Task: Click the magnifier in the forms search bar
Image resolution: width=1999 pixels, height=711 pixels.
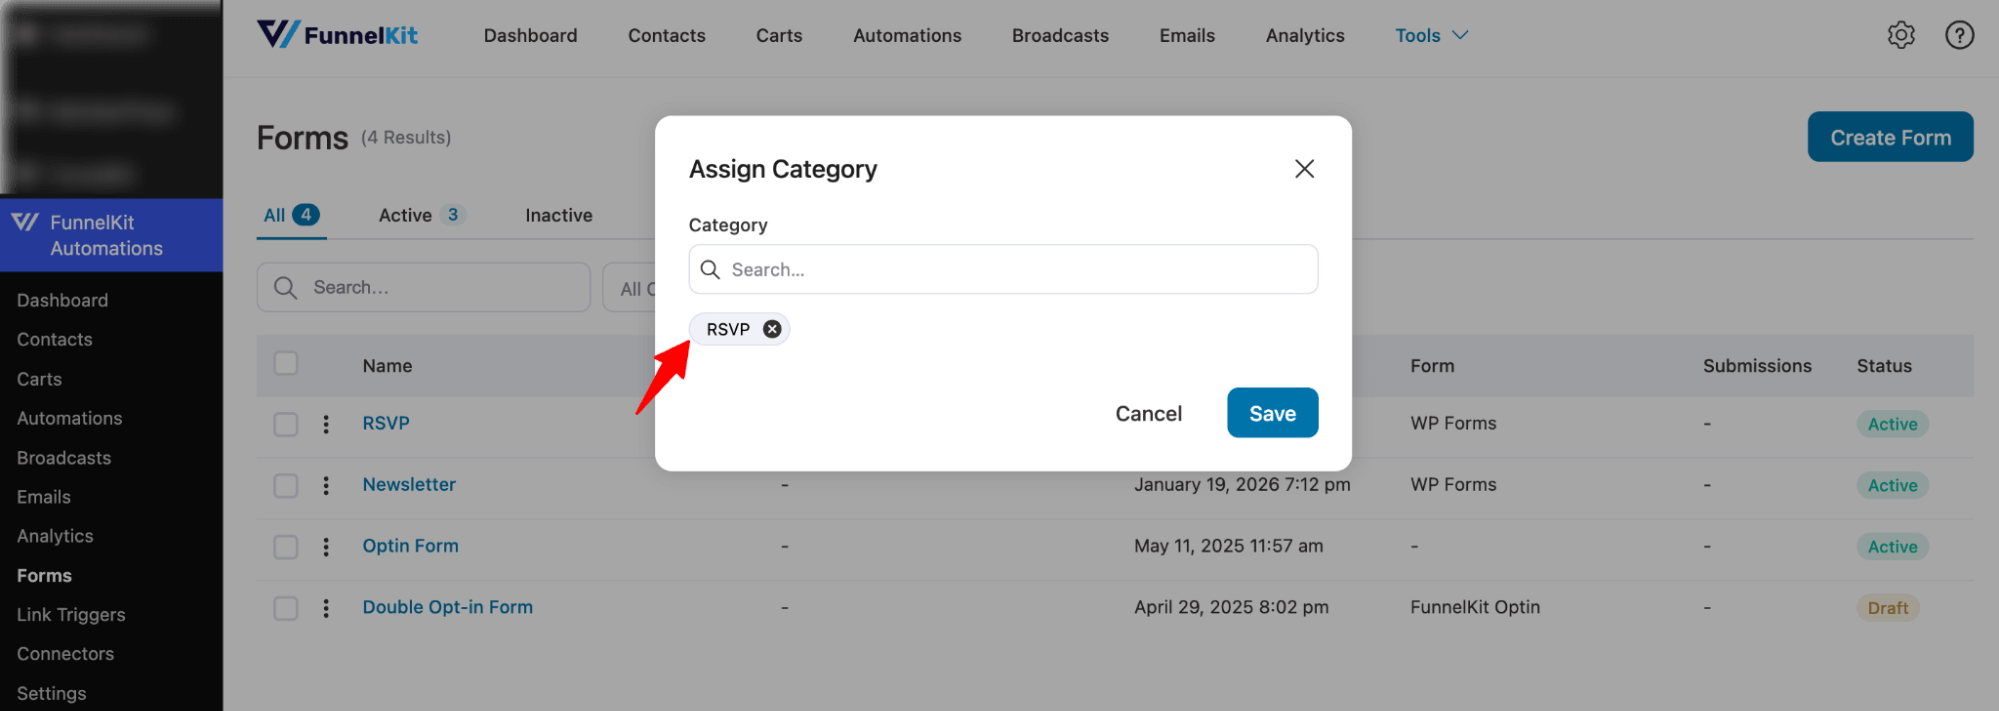Action: pyautogui.click(x=285, y=287)
